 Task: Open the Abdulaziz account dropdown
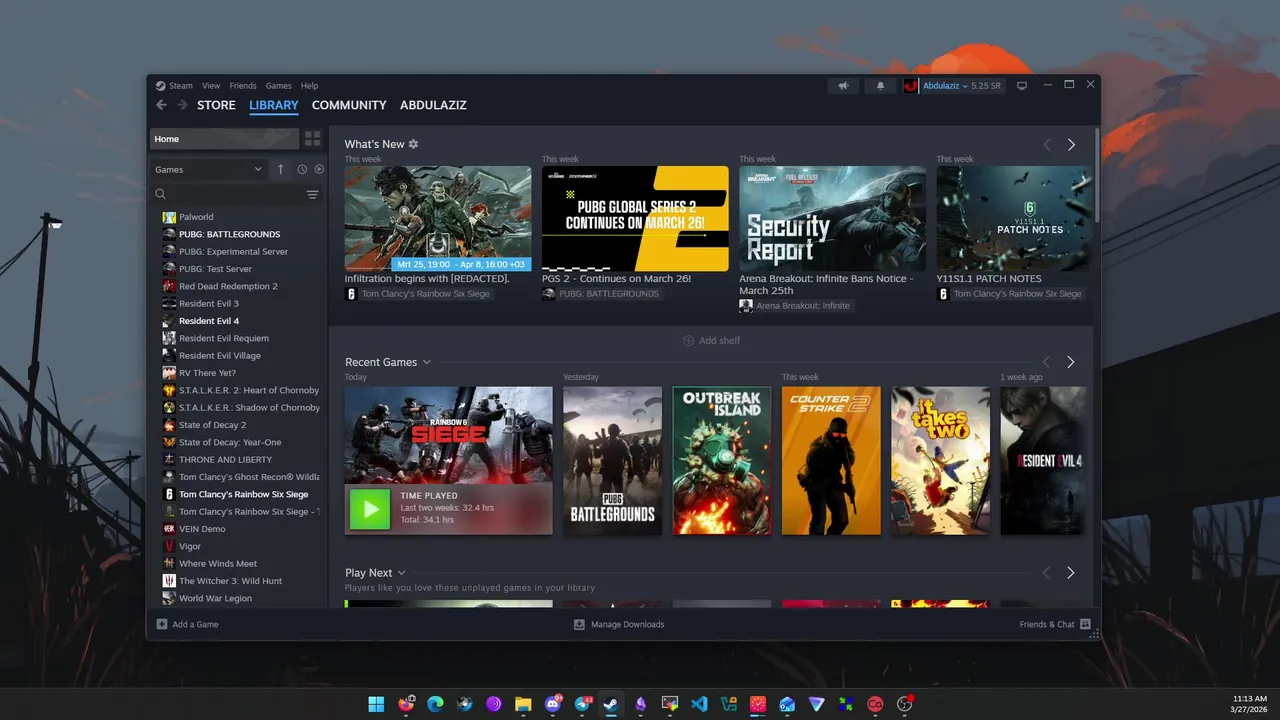(944, 86)
